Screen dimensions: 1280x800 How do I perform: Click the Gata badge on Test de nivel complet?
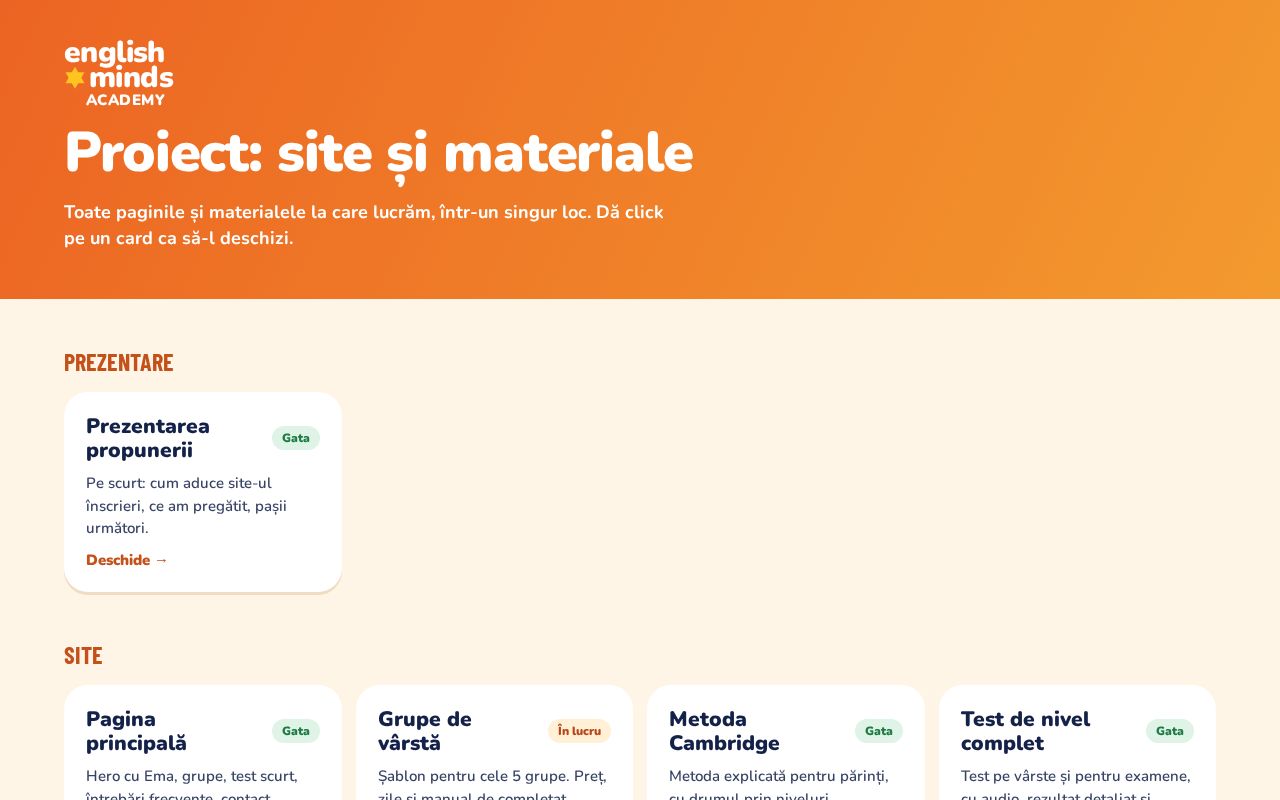pyautogui.click(x=1170, y=731)
